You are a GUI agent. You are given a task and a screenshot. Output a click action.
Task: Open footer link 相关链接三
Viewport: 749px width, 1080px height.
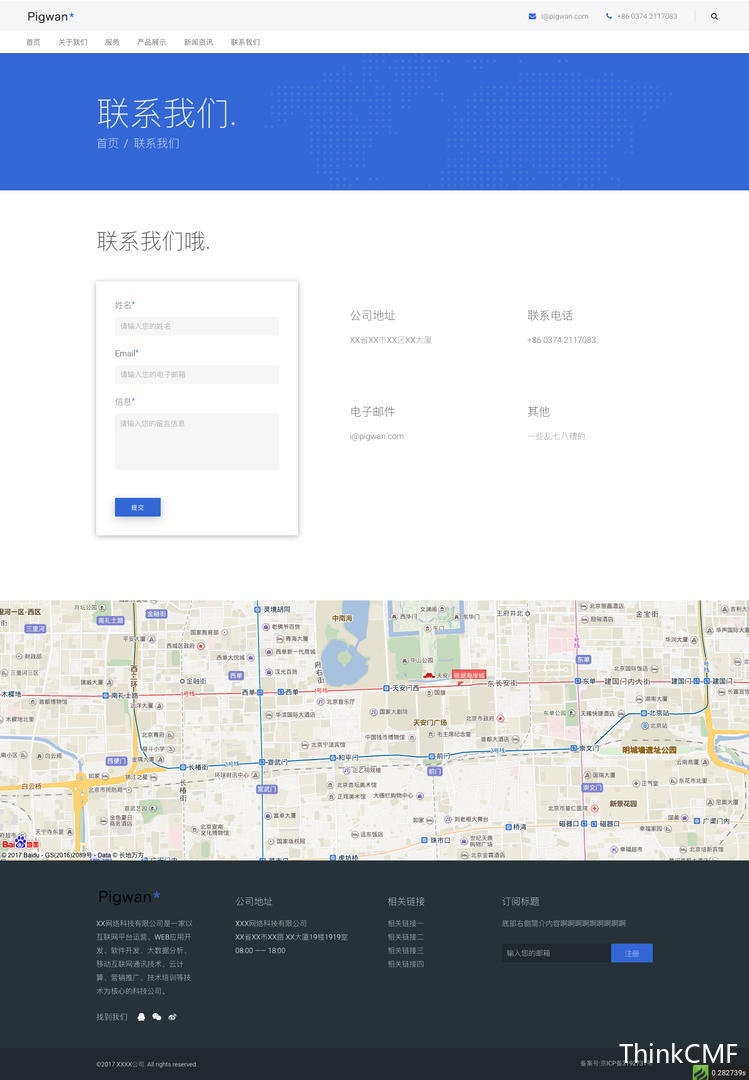click(405, 951)
